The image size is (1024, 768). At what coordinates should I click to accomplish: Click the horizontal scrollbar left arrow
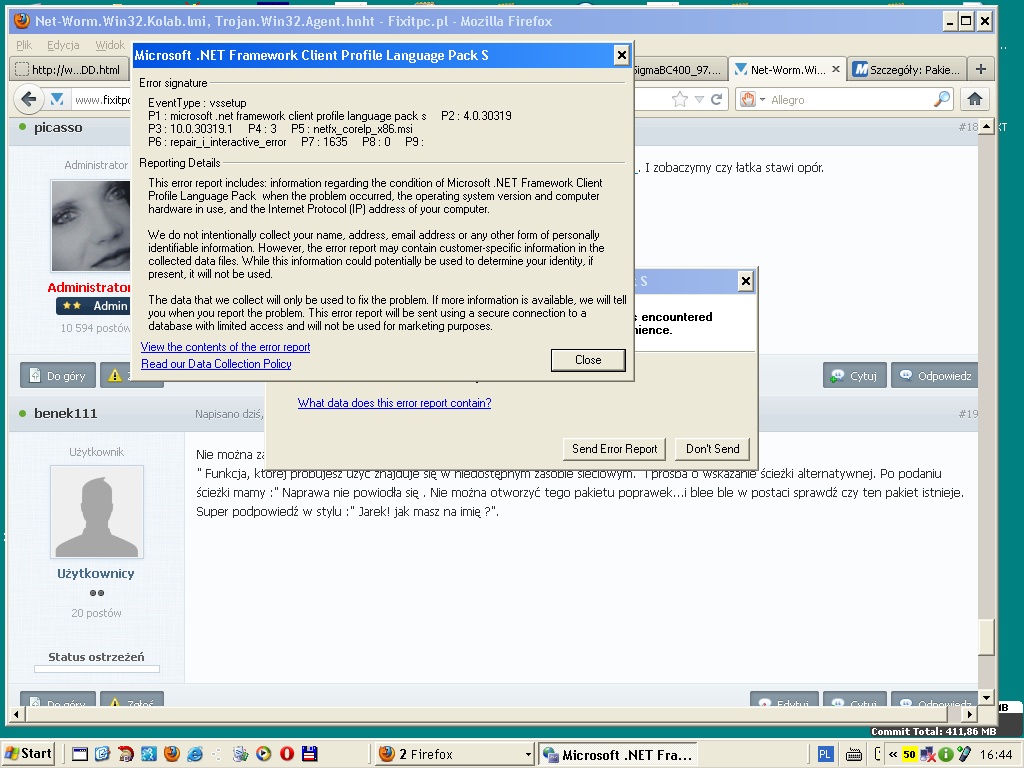coord(16,714)
